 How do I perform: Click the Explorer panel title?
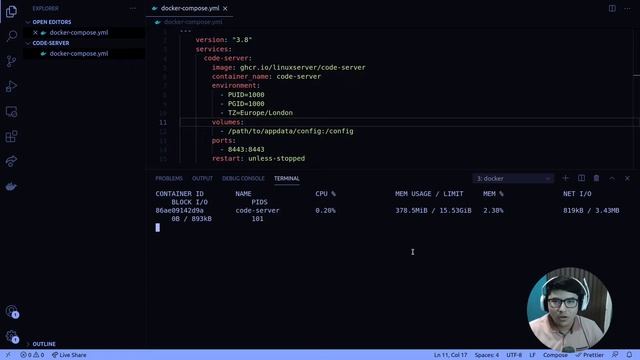click(x=46, y=8)
